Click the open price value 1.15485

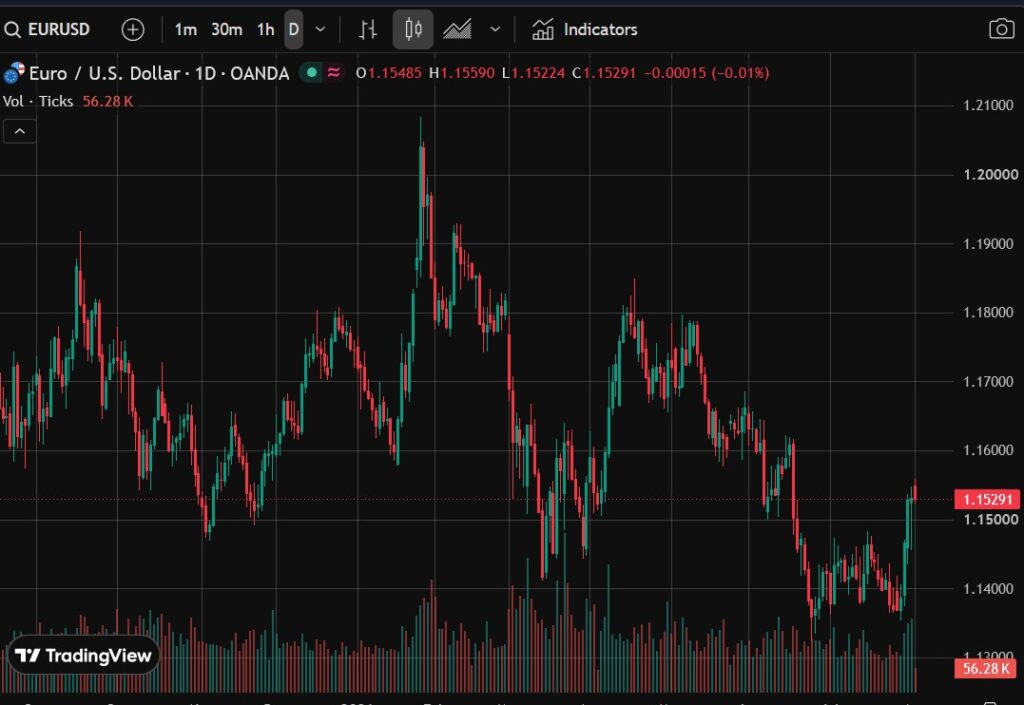[394, 73]
